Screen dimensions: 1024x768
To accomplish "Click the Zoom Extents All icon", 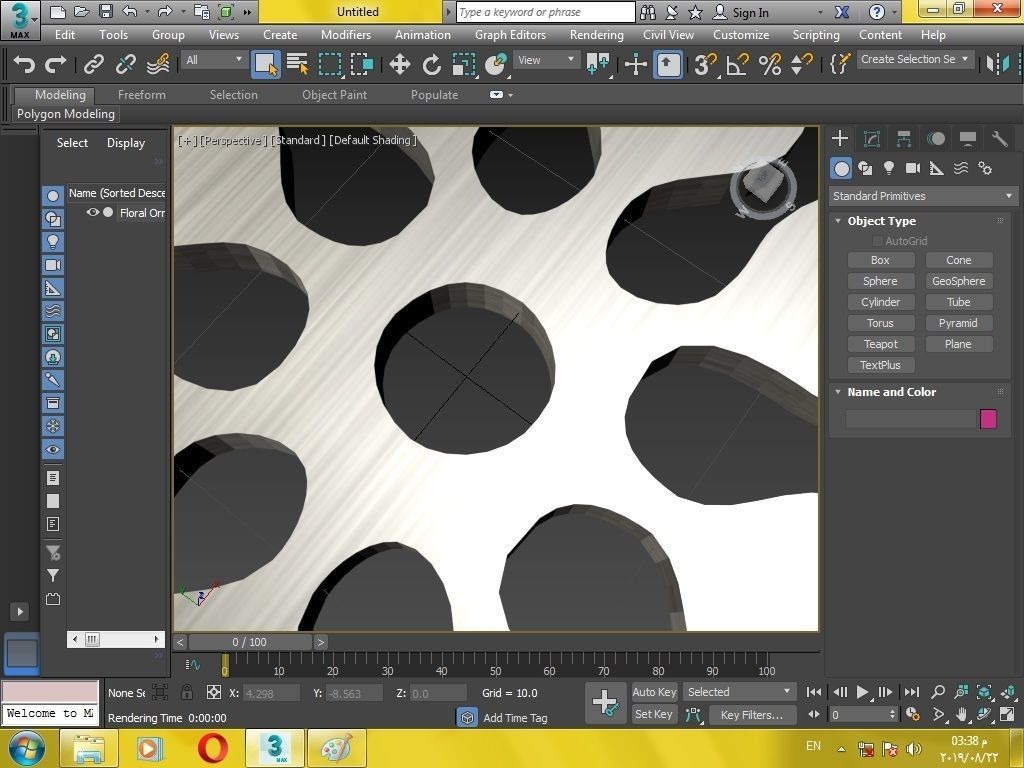I will coord(985,692).
